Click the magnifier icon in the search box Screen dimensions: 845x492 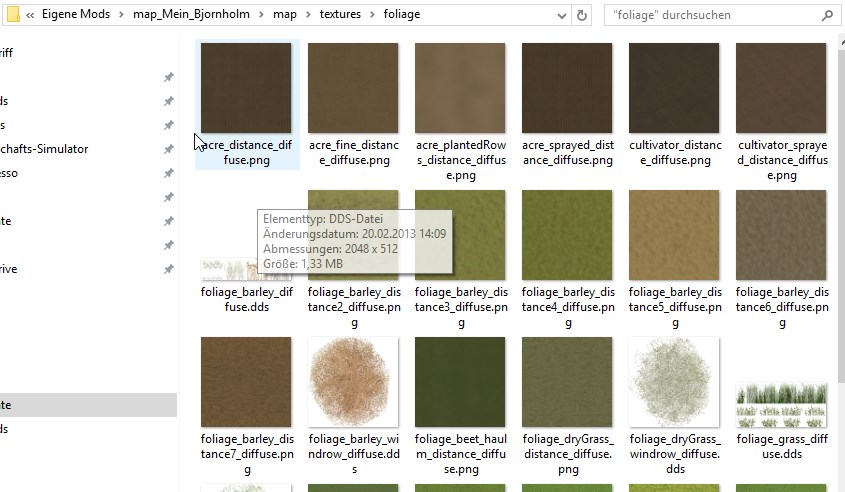[827, 15]
